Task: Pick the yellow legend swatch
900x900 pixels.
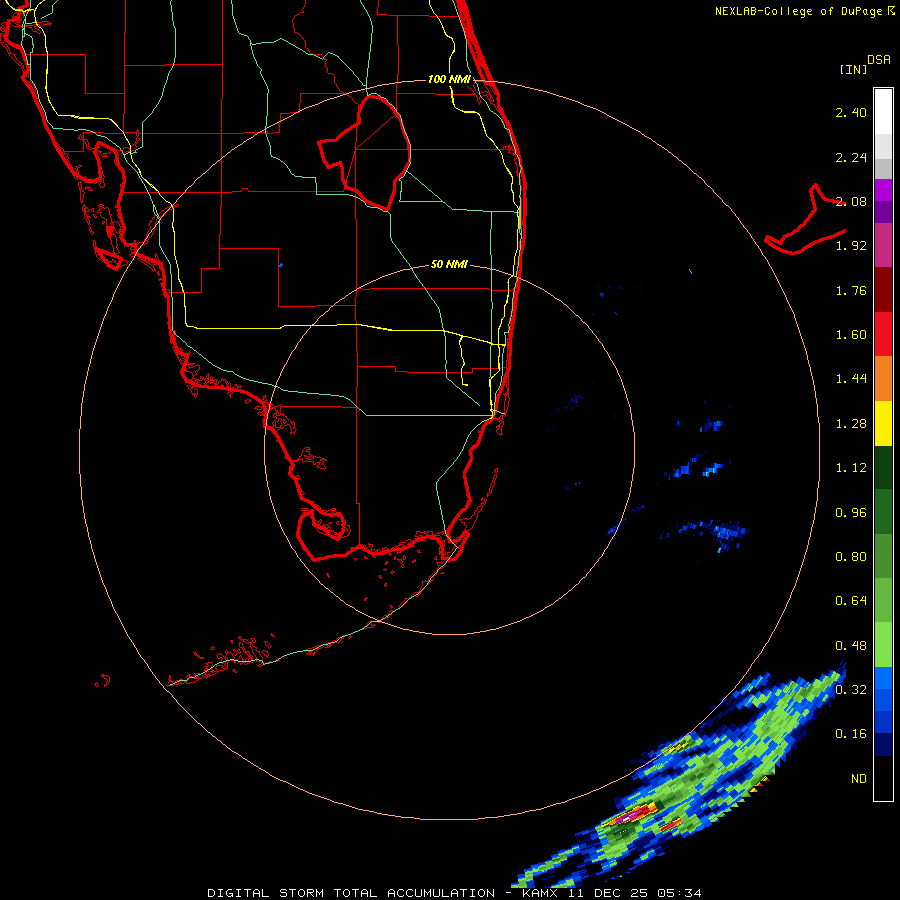Action: [883, 423]
